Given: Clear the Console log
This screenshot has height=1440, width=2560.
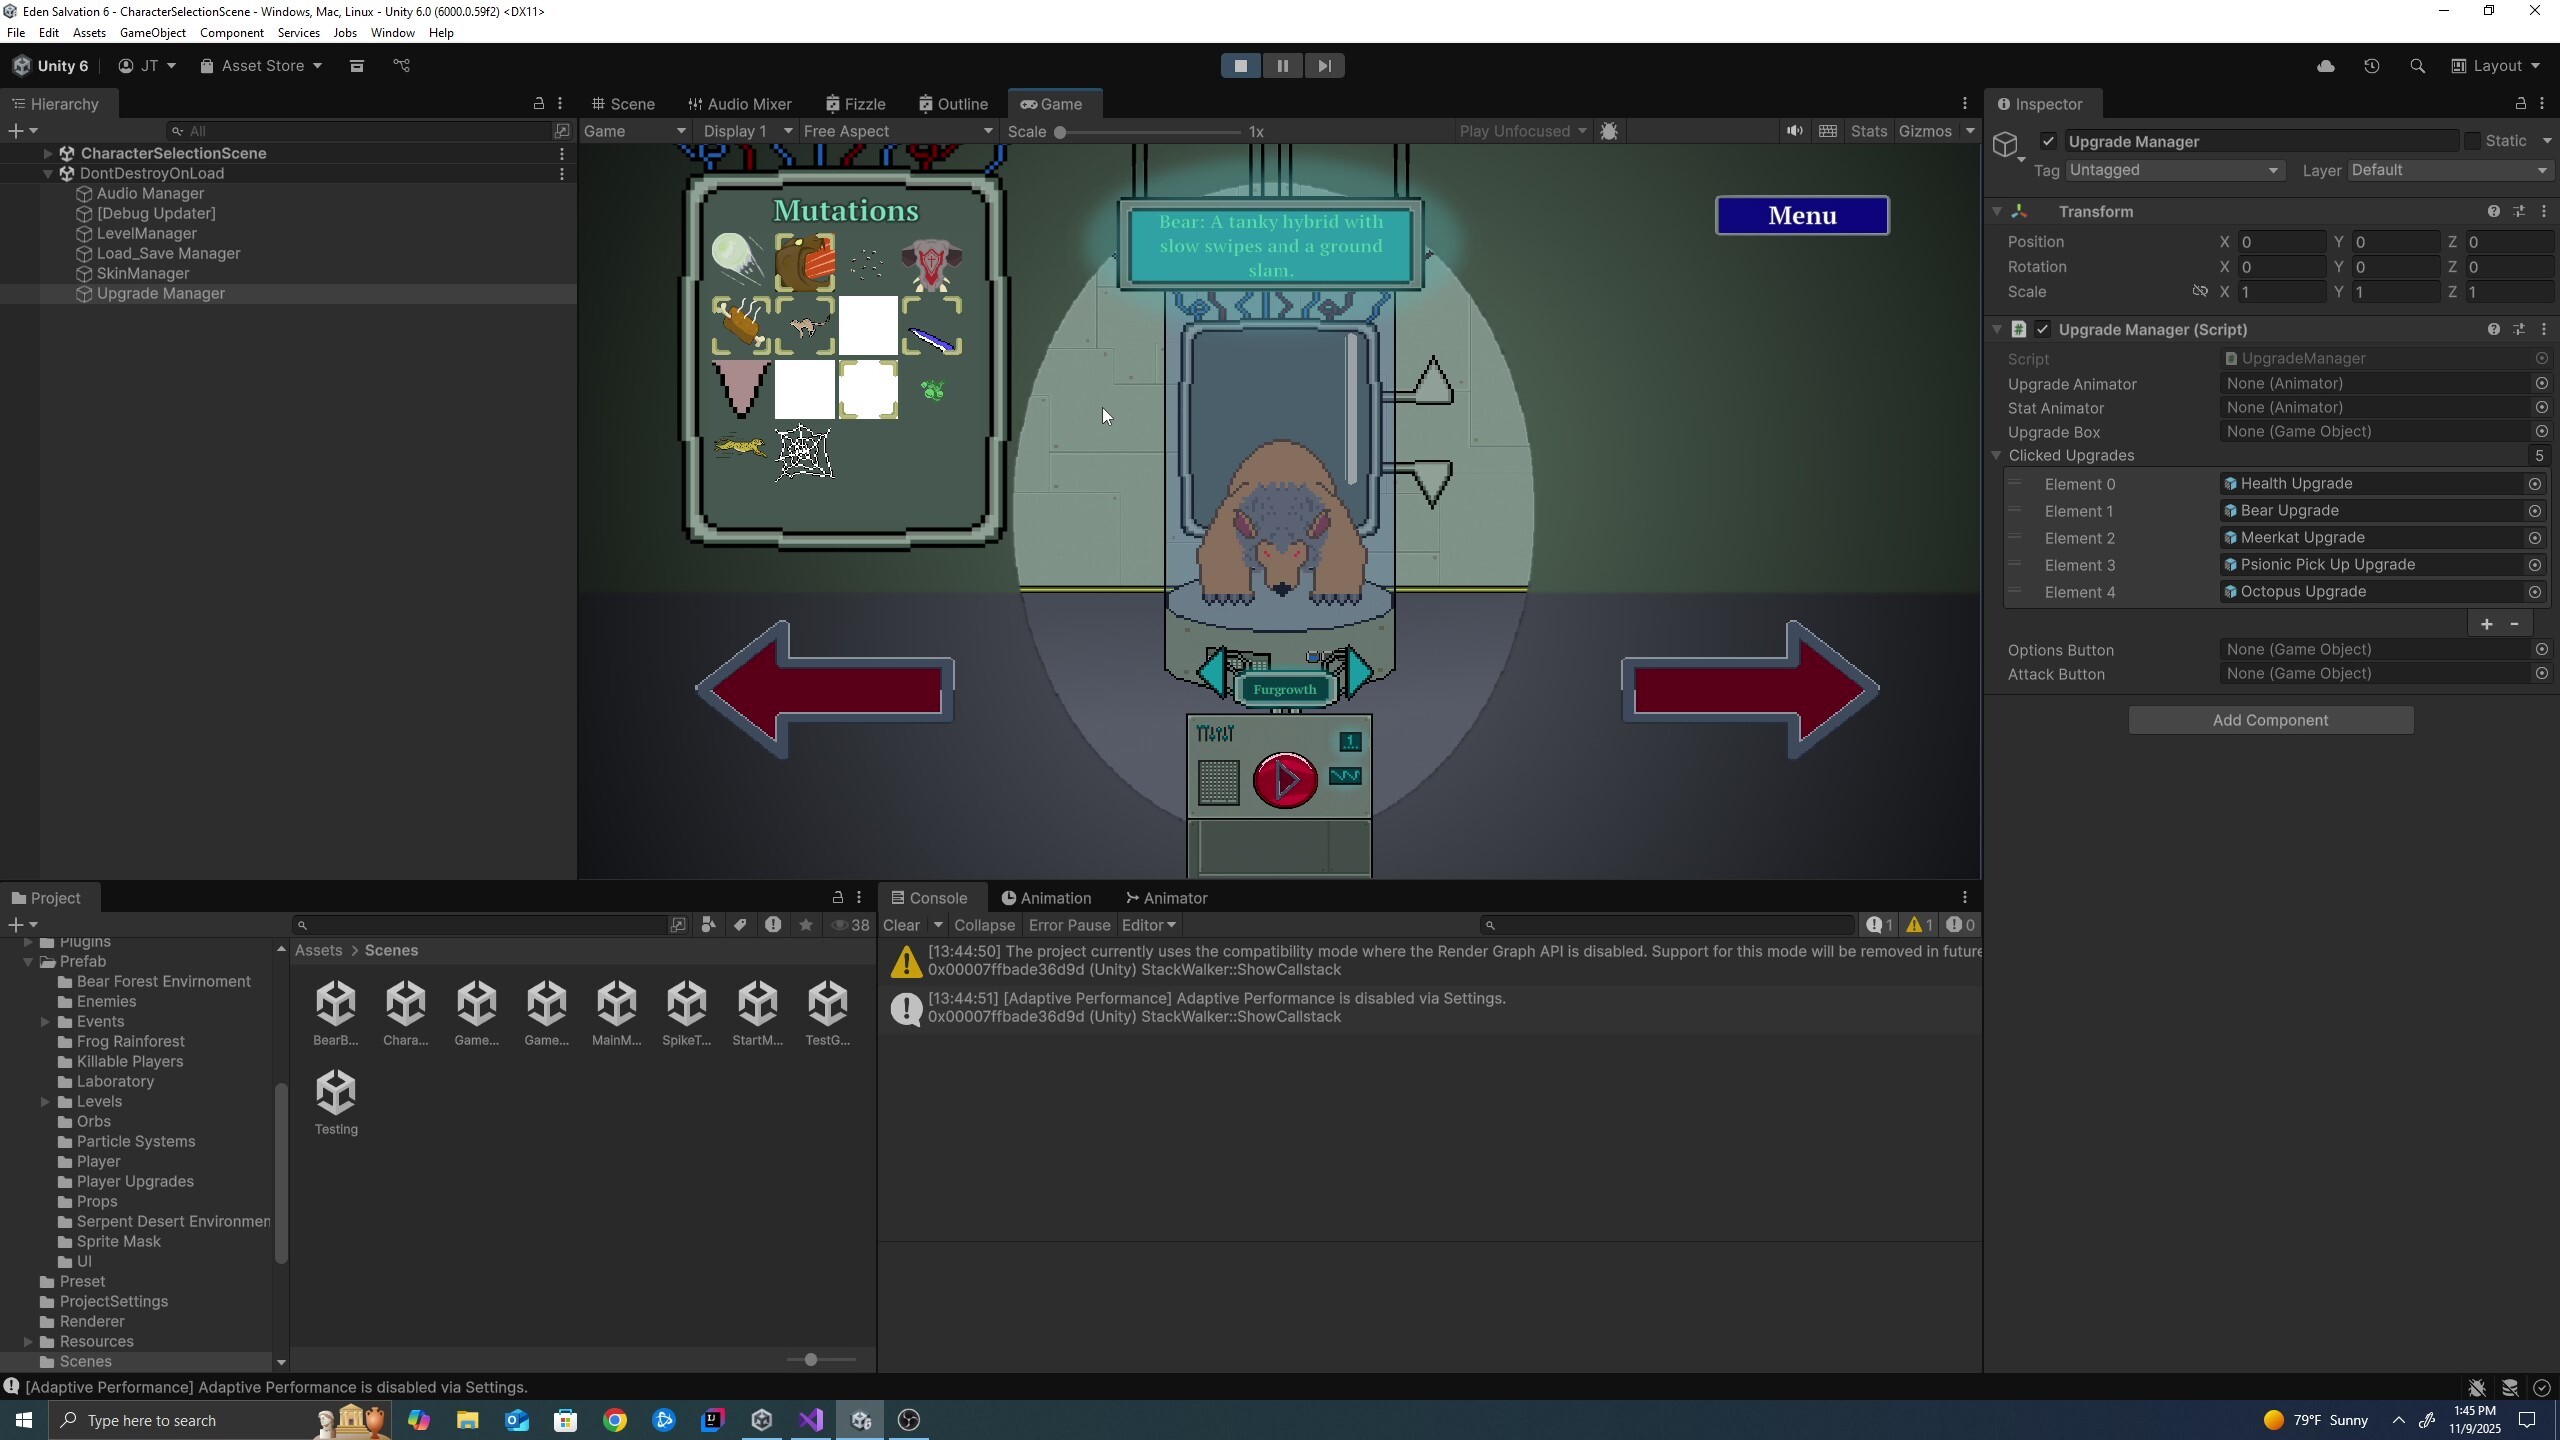Looking at the screenshot, I should coord(901,925).
